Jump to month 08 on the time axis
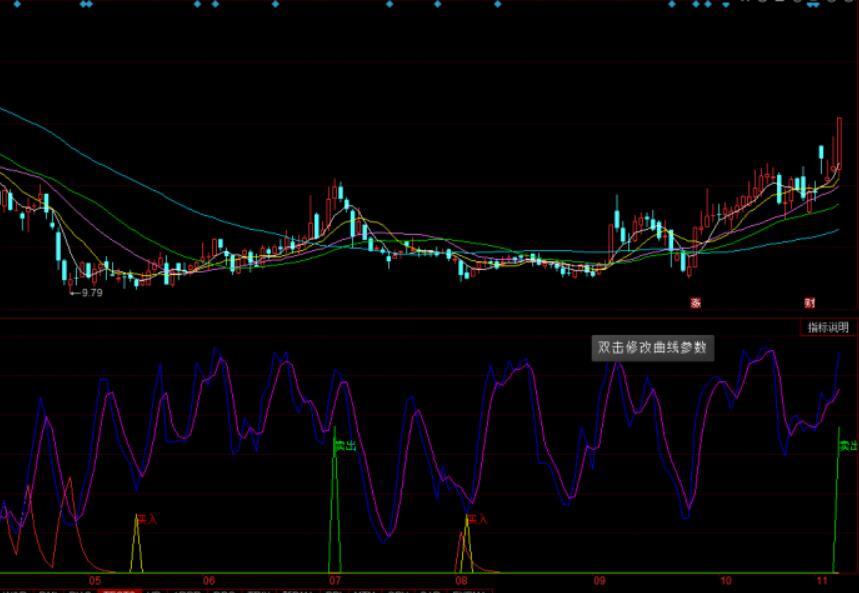This screenshot has height=593, width=859. [x=461, y=580]
